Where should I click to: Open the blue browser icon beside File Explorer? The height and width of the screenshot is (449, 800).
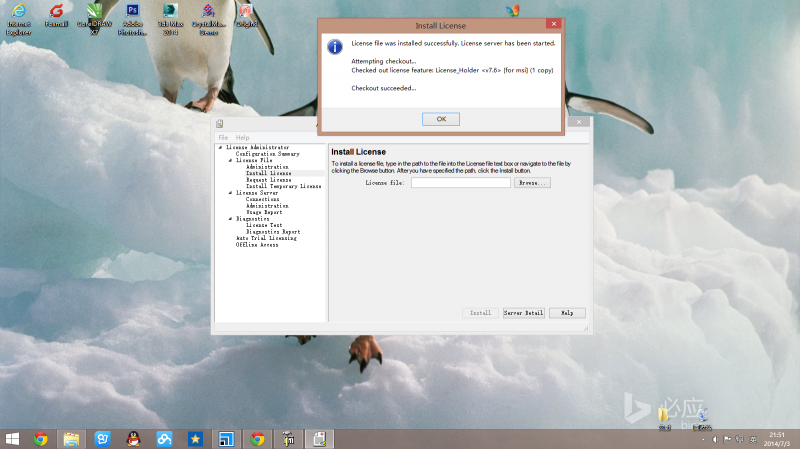coord(103,439)
